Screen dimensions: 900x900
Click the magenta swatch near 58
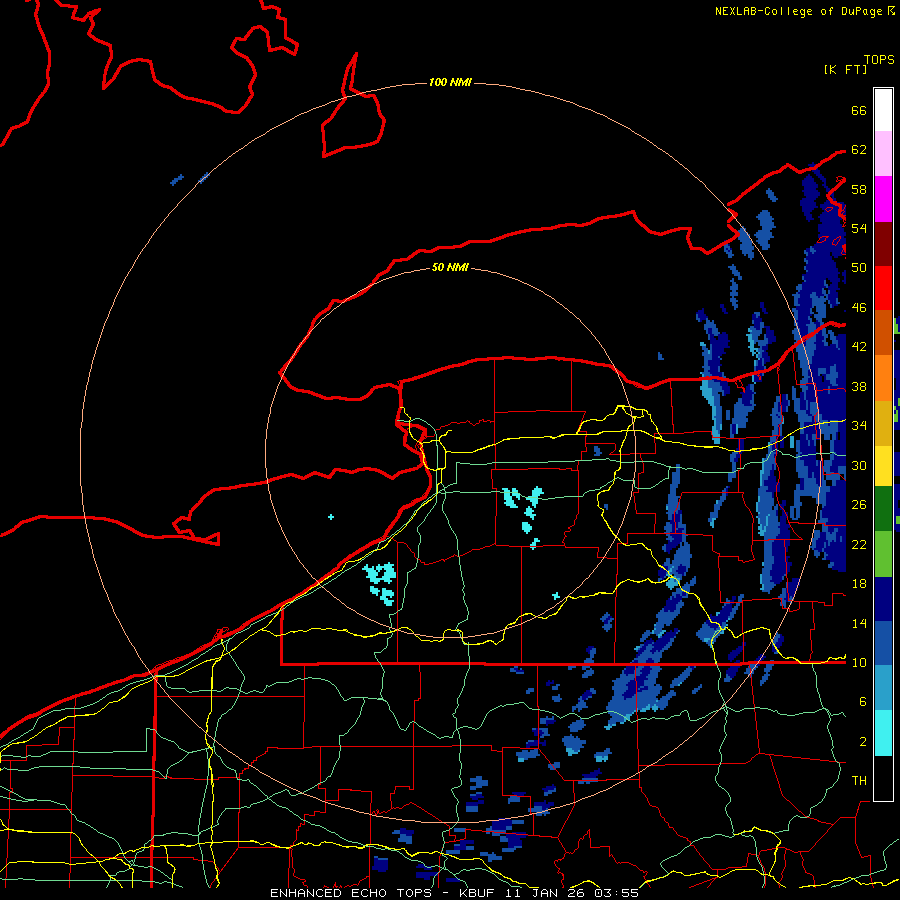click(883, 199)
